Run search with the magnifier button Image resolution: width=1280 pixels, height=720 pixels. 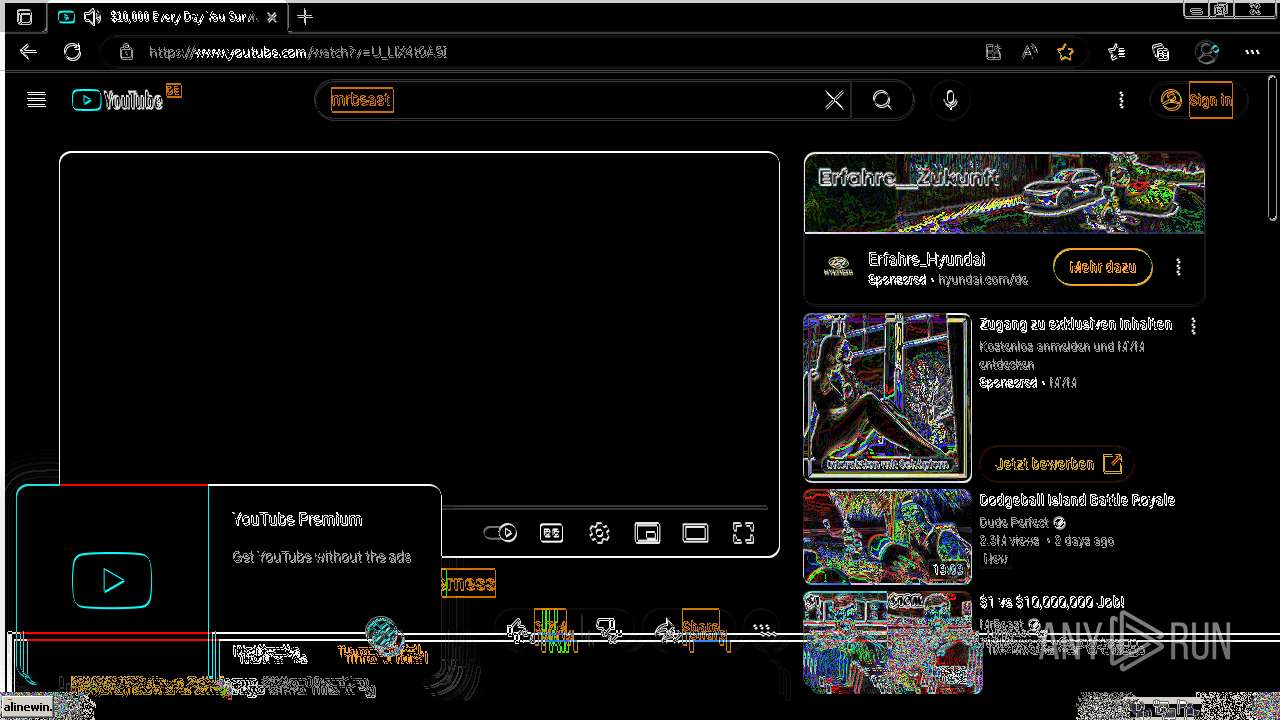click(x=882, y=100)
